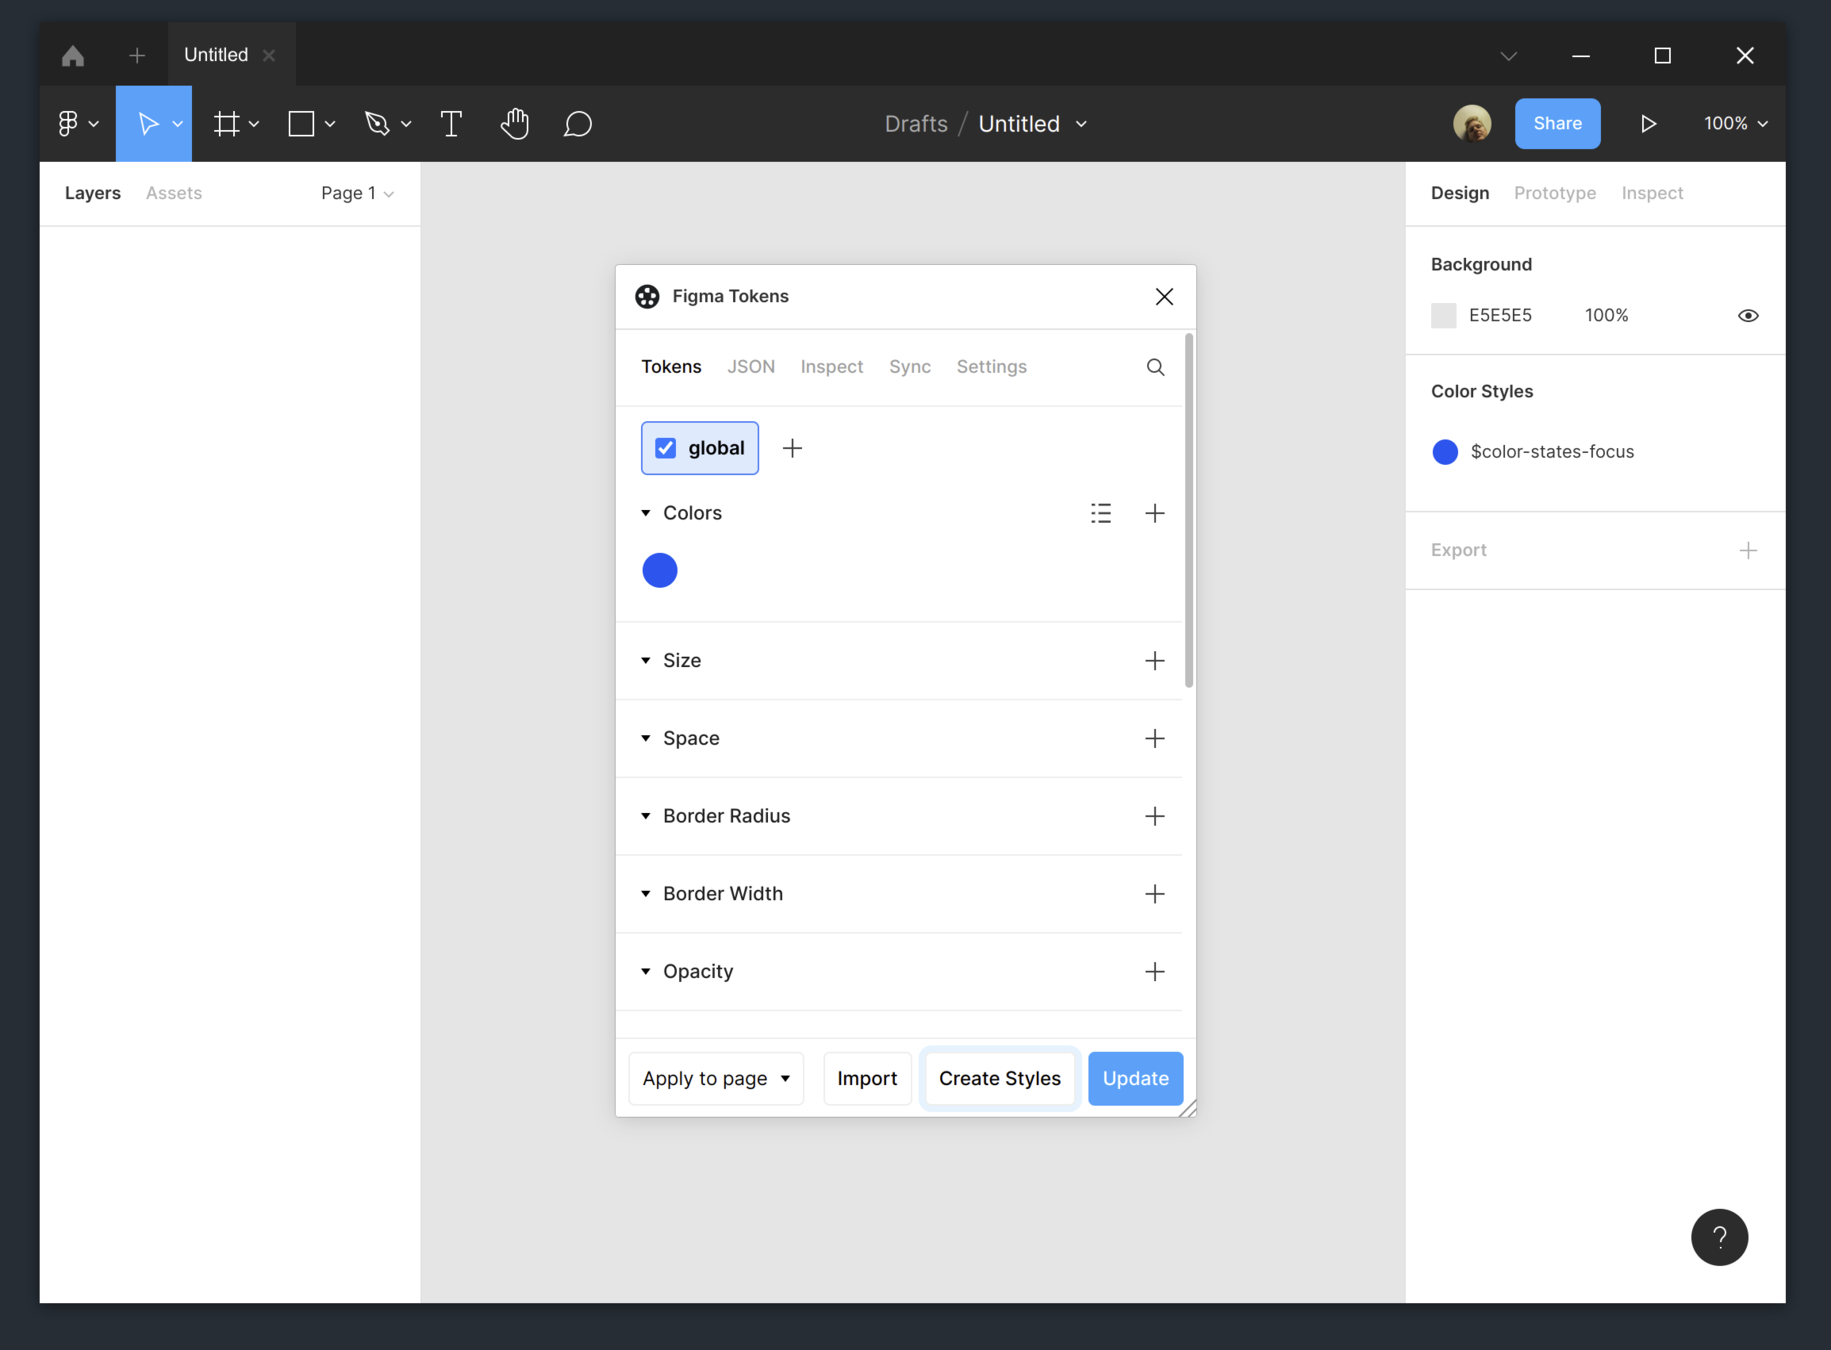Switch Colors to list view
The width and height of the screenshot is (1831, 1350).
point(1101,513)
